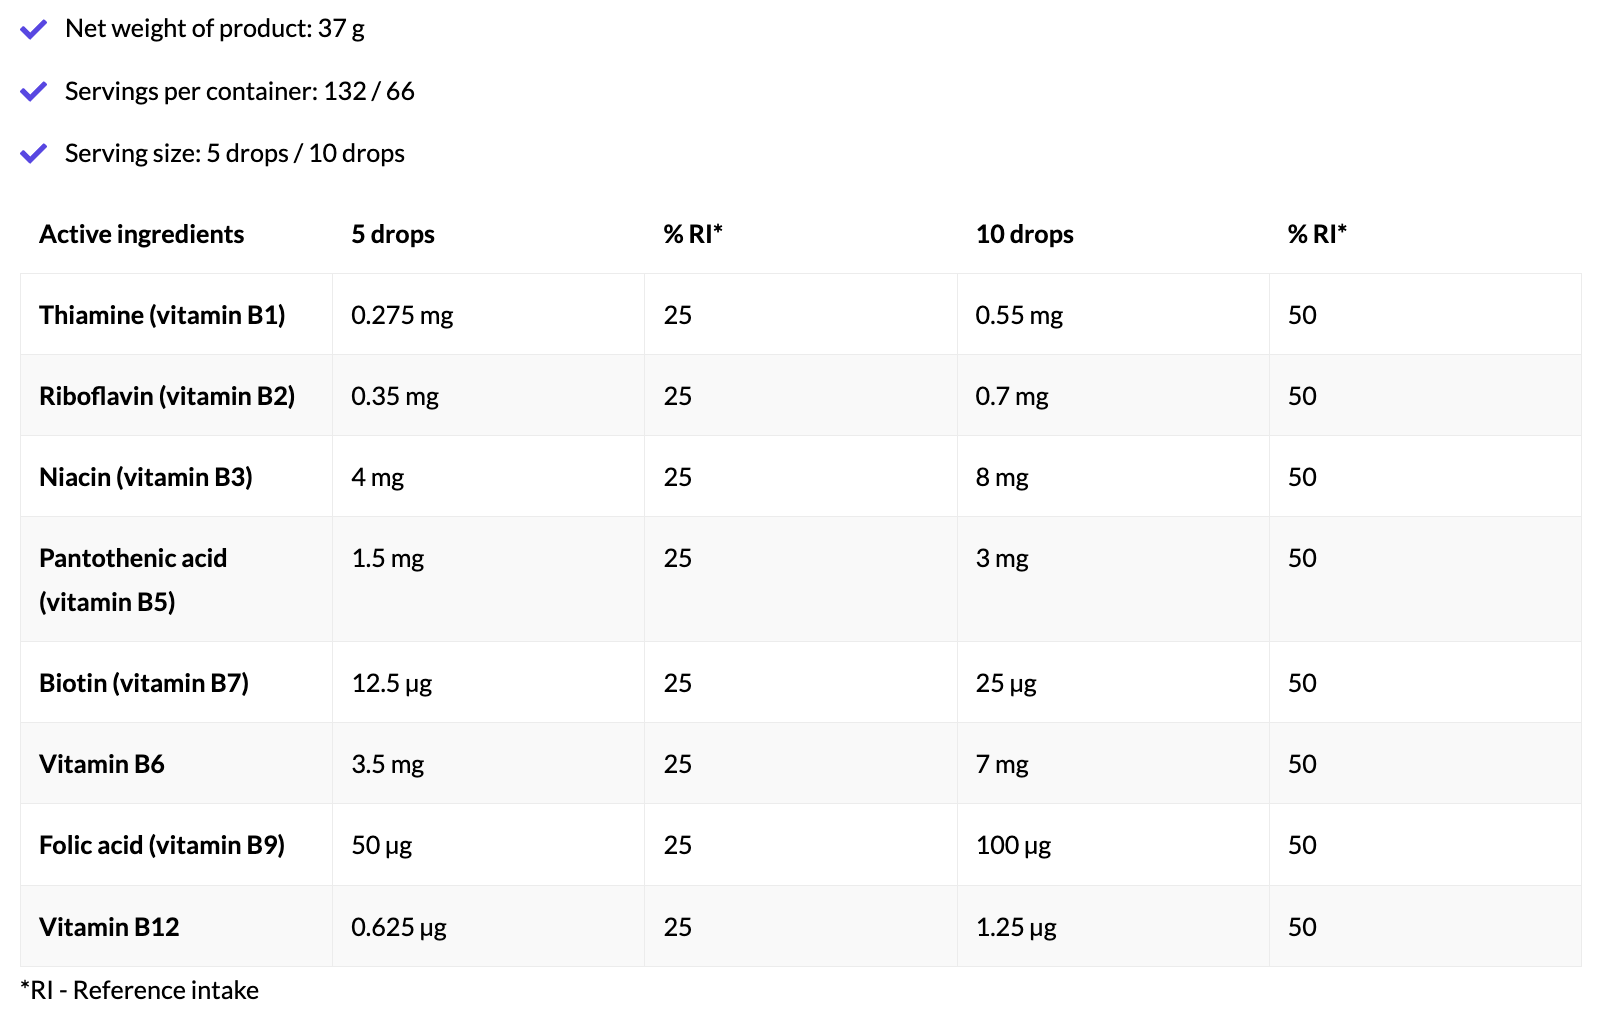This screenshot has width=1608, height=1034.
Task: Select the Thiamine (vitamin B1) row label
Action: click(162, 315)
